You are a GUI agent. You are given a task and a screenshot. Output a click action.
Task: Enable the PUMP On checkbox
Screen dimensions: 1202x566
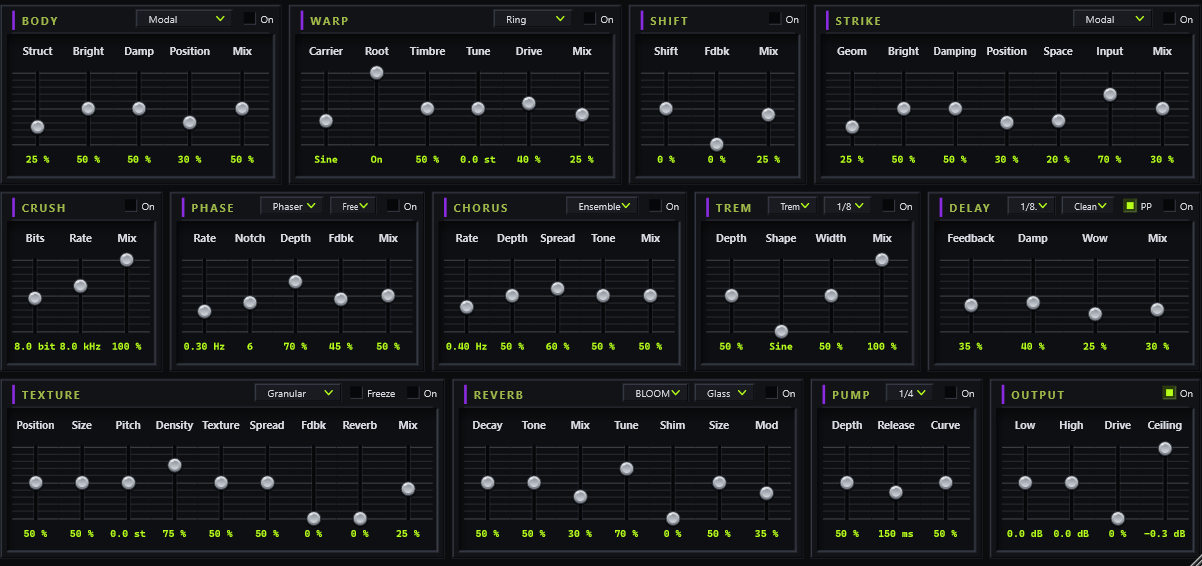(950, 393)
